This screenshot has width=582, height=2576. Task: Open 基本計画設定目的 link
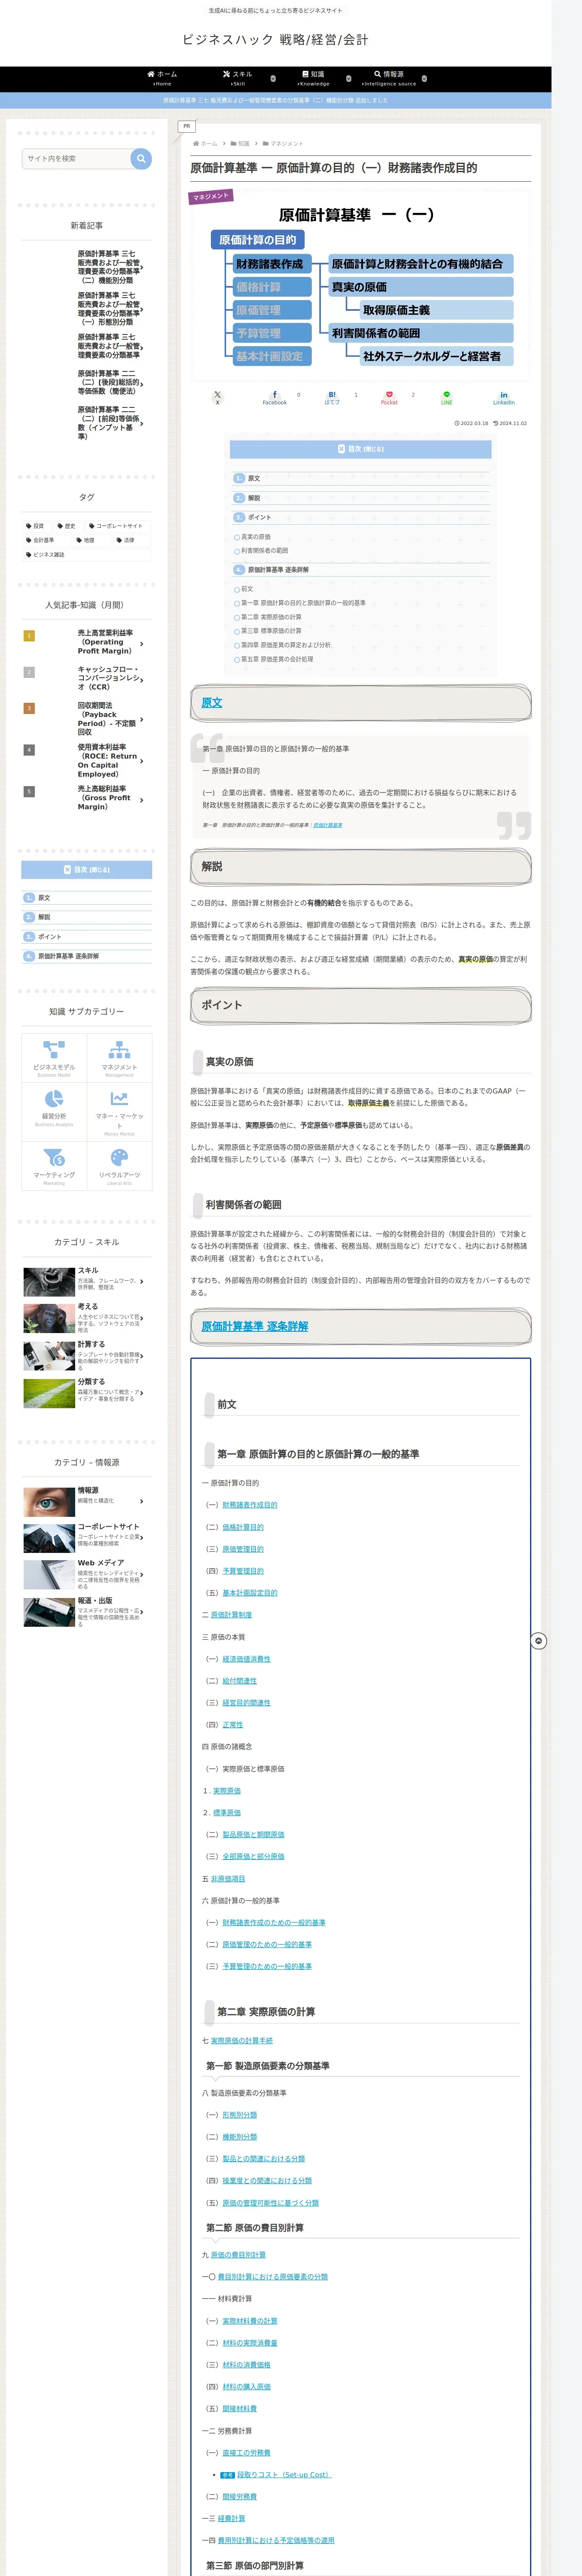(x=250, y=1593)
